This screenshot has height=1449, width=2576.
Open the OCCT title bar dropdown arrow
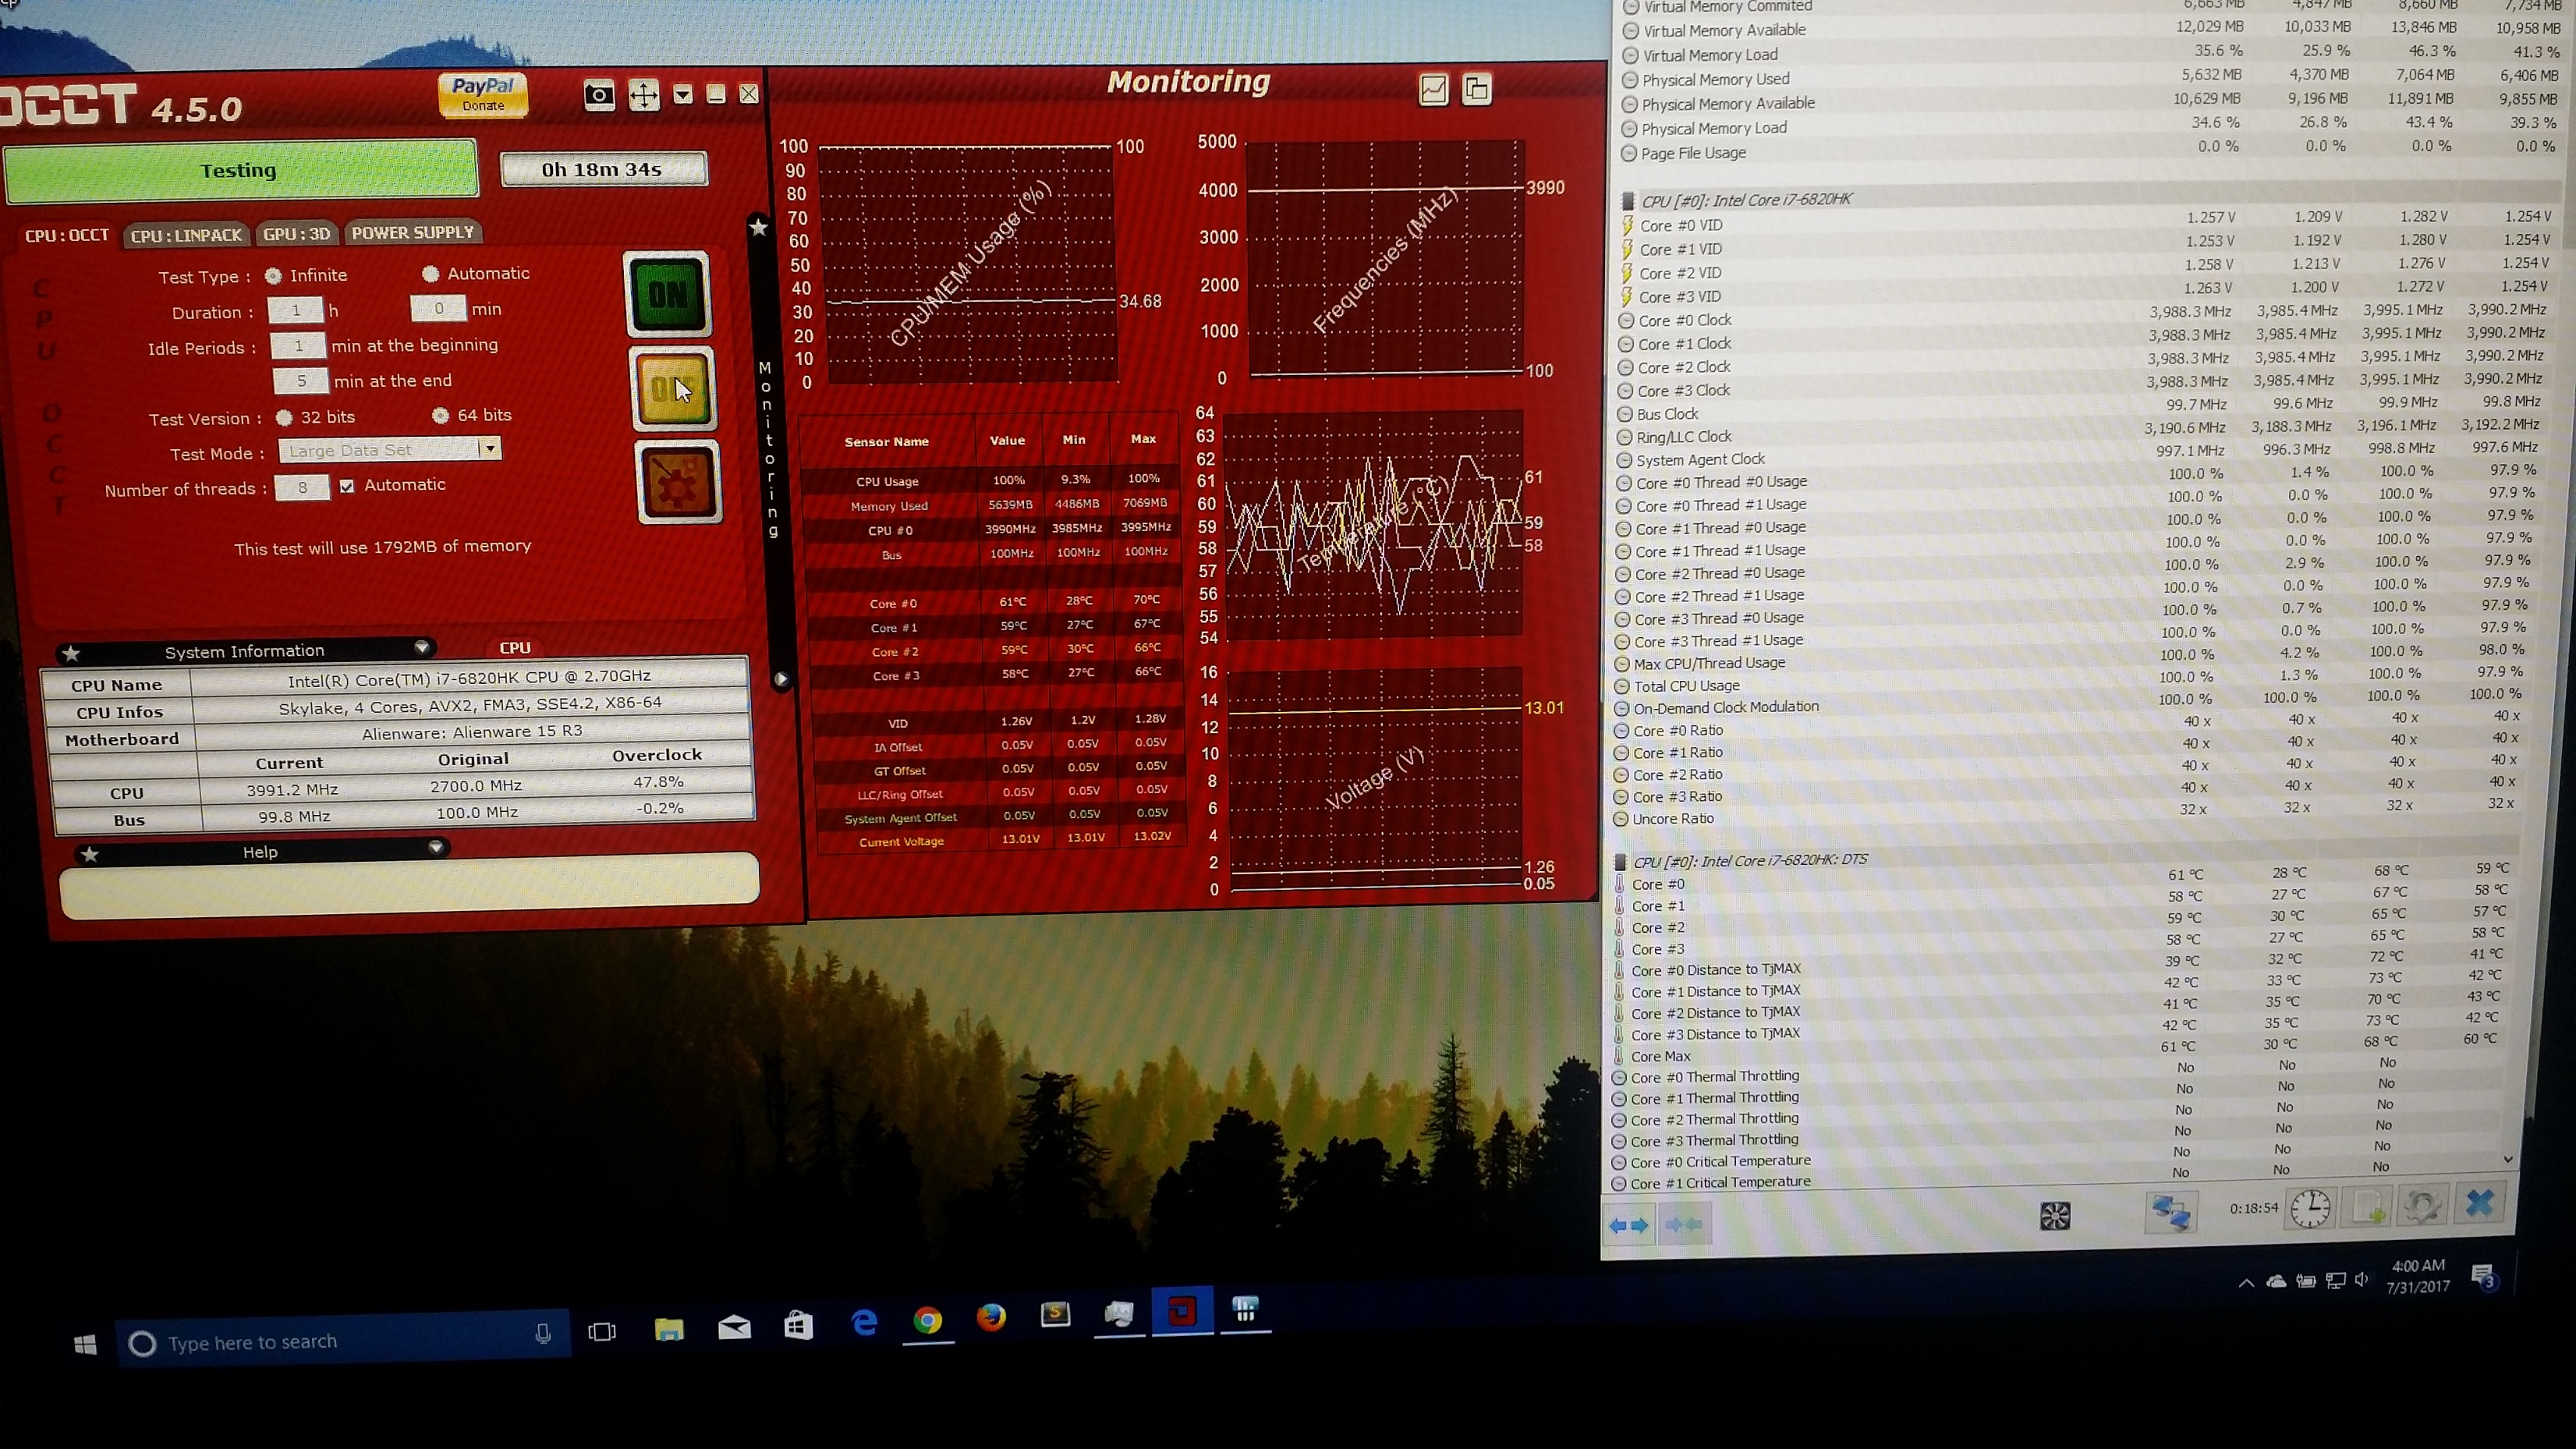683,95
